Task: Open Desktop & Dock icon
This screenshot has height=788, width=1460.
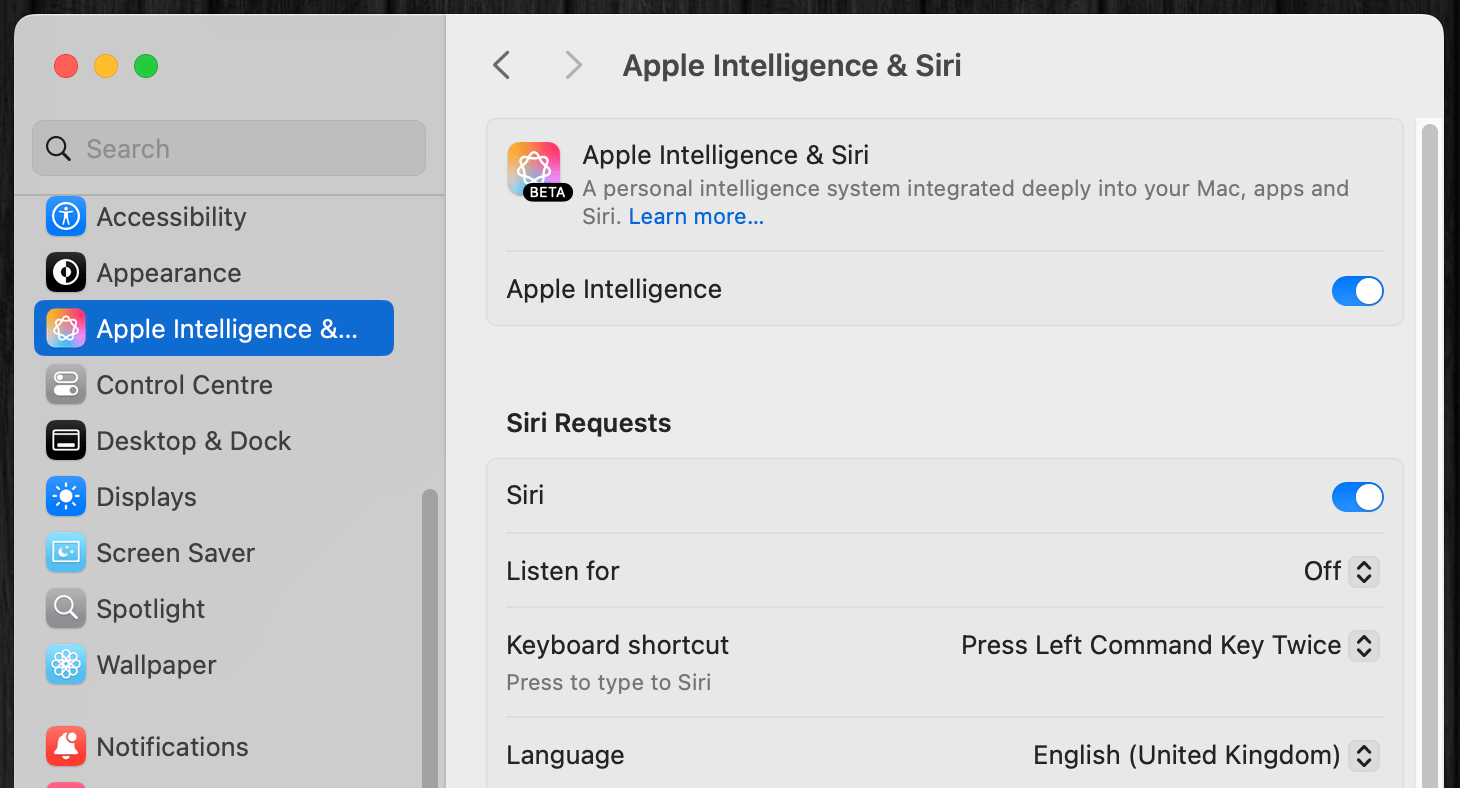Action: coord(66,441)
